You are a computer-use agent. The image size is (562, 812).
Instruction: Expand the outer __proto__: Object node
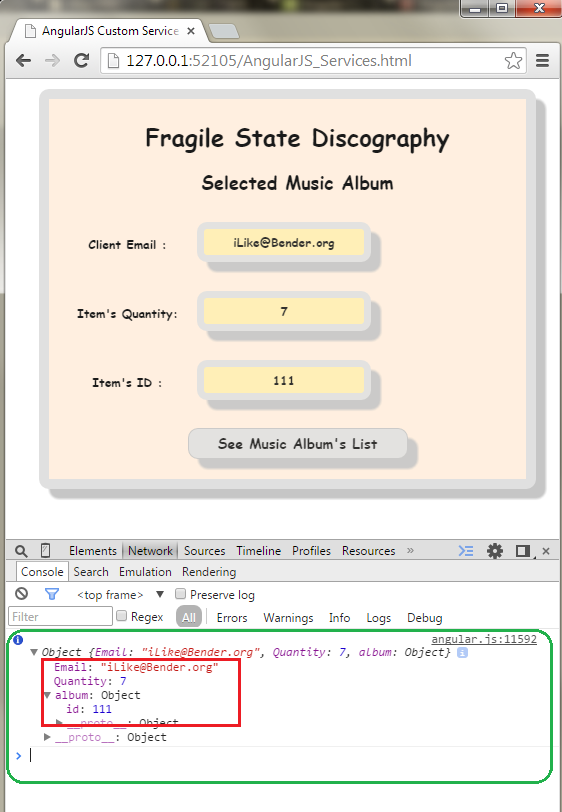point(47,737)
